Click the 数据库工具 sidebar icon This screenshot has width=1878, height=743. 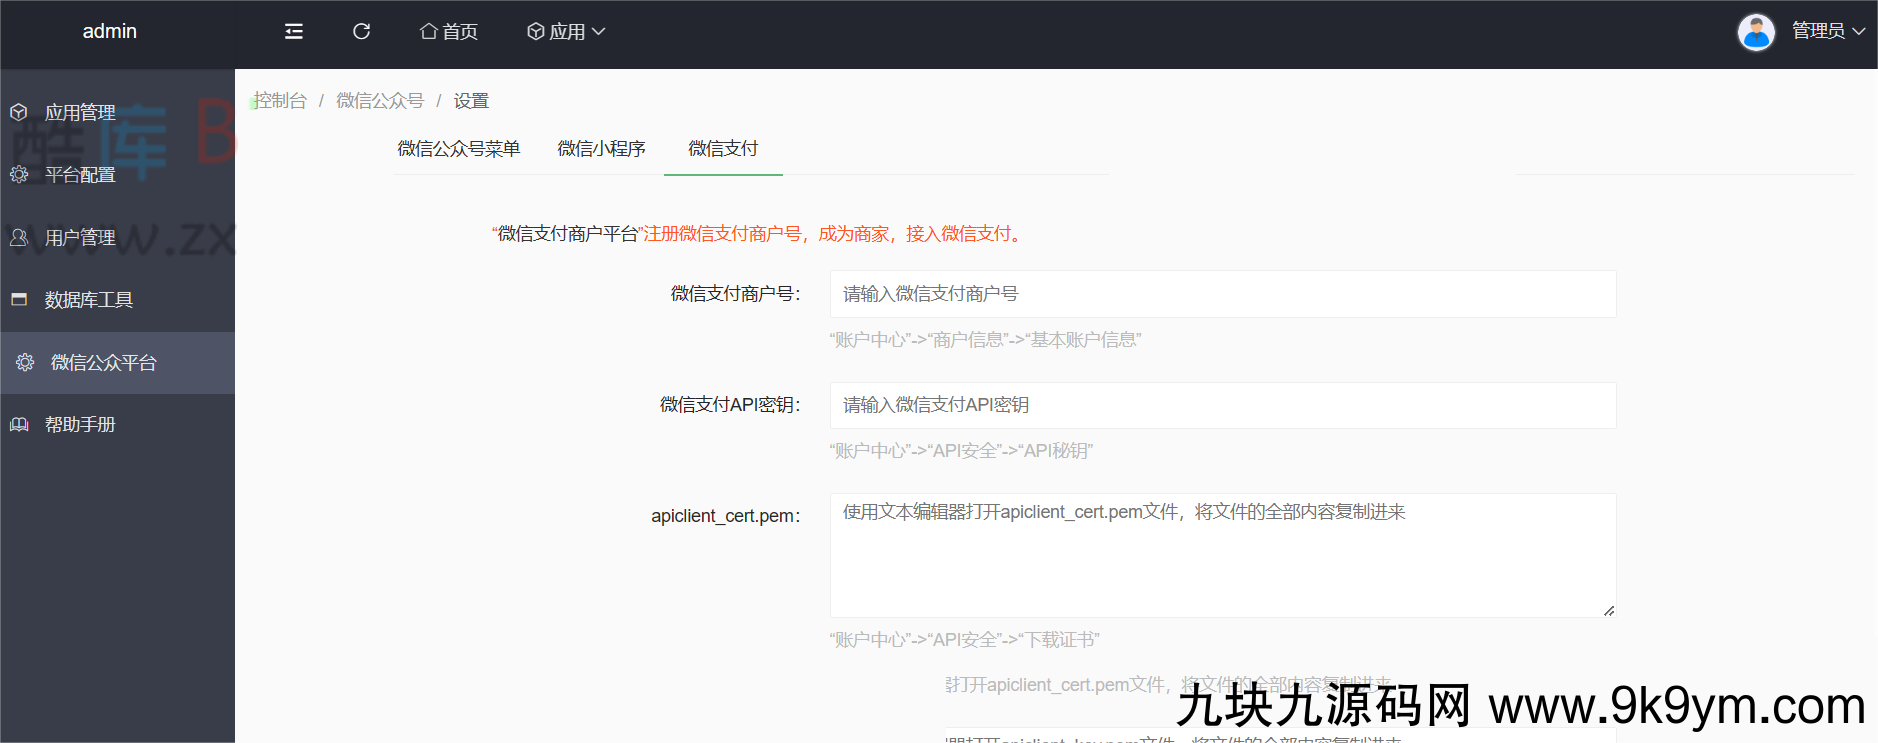18,299
